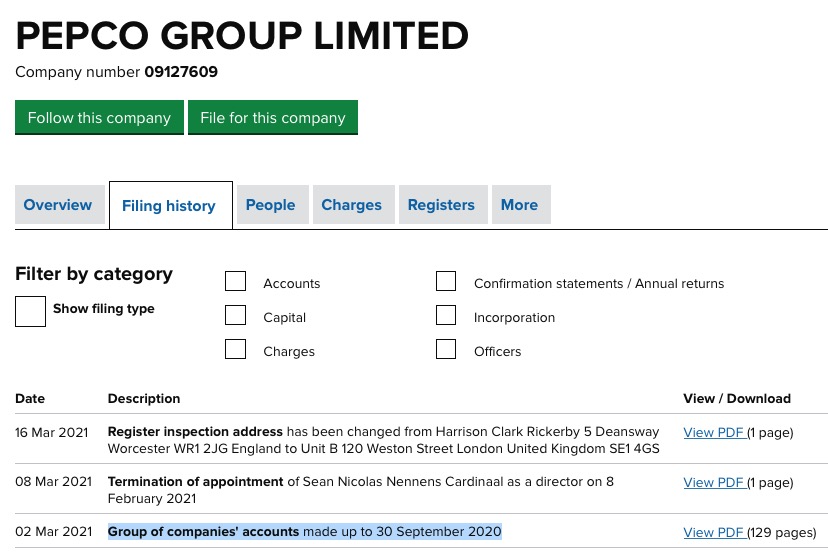Go to the Registers tab

coord(441,205)
